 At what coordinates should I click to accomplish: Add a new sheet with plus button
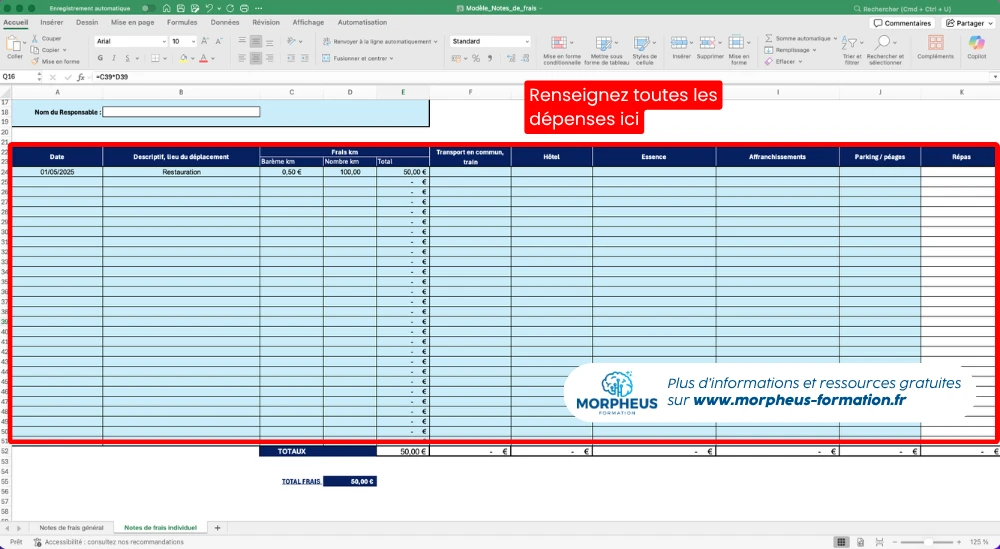point(217,528)
